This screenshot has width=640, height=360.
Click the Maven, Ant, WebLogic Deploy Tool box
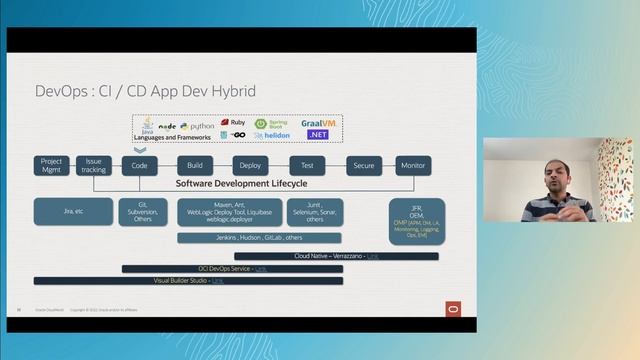pyautogui.click(x=229, y=212)
